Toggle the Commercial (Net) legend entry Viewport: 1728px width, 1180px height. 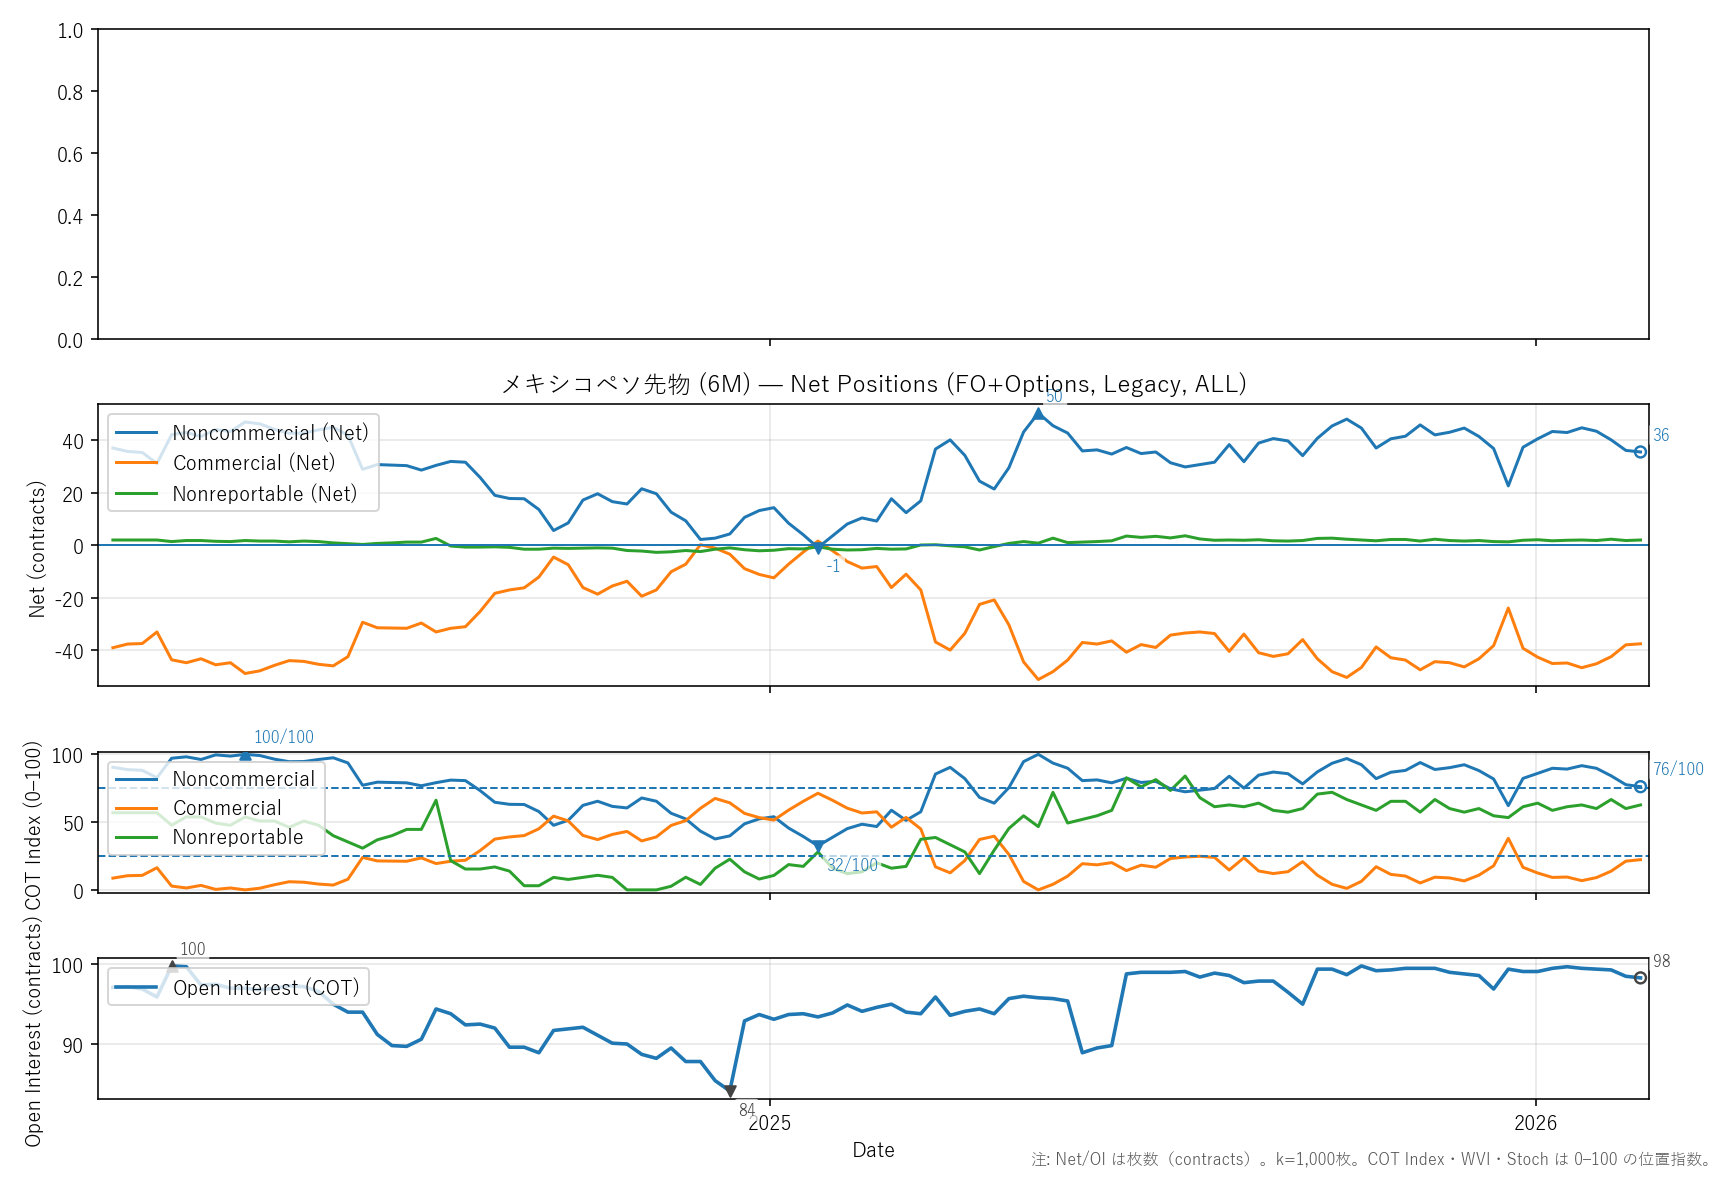point(253,463)
